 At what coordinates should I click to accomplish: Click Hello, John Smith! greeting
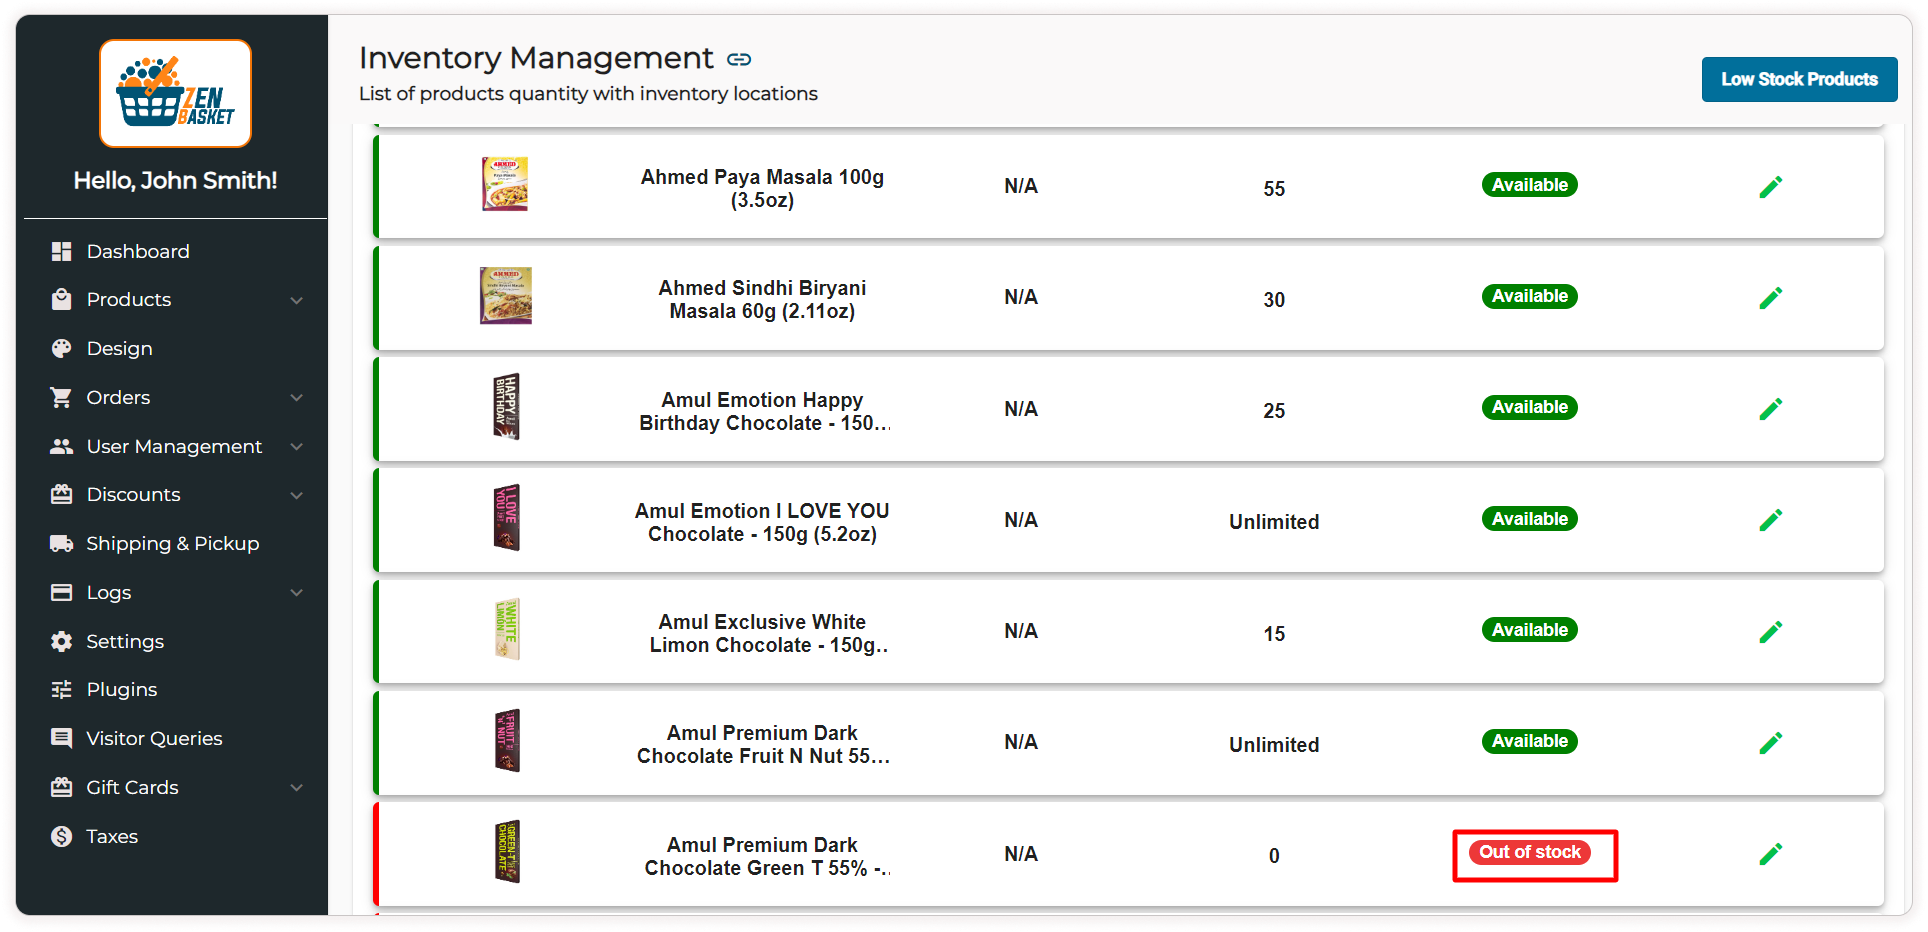175,180
